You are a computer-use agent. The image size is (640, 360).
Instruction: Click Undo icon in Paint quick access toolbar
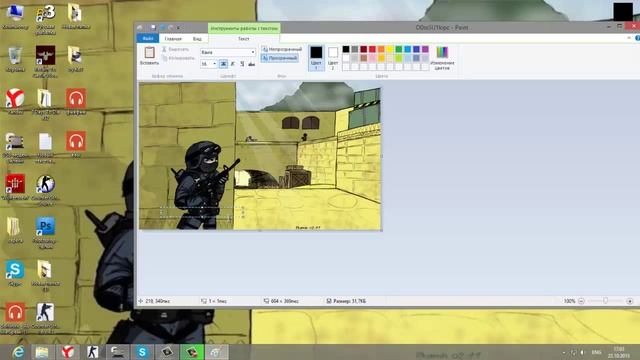coord(162,27)
